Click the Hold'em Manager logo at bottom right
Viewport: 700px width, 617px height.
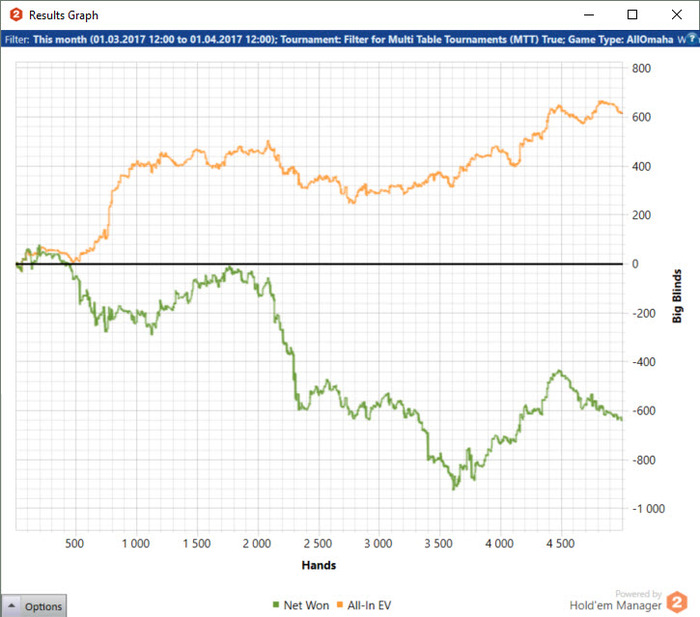click(x=677, y=602)
